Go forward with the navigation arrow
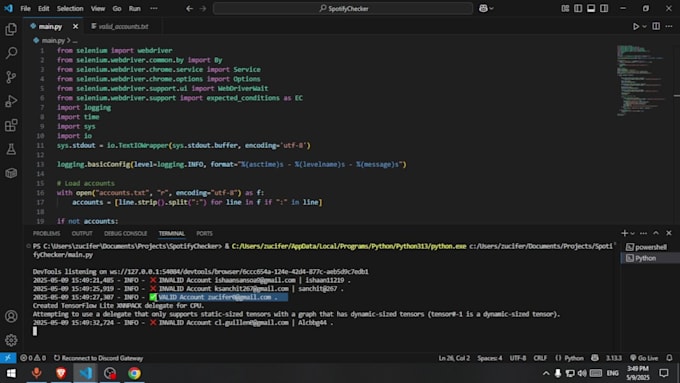 [x=203, y=8]
